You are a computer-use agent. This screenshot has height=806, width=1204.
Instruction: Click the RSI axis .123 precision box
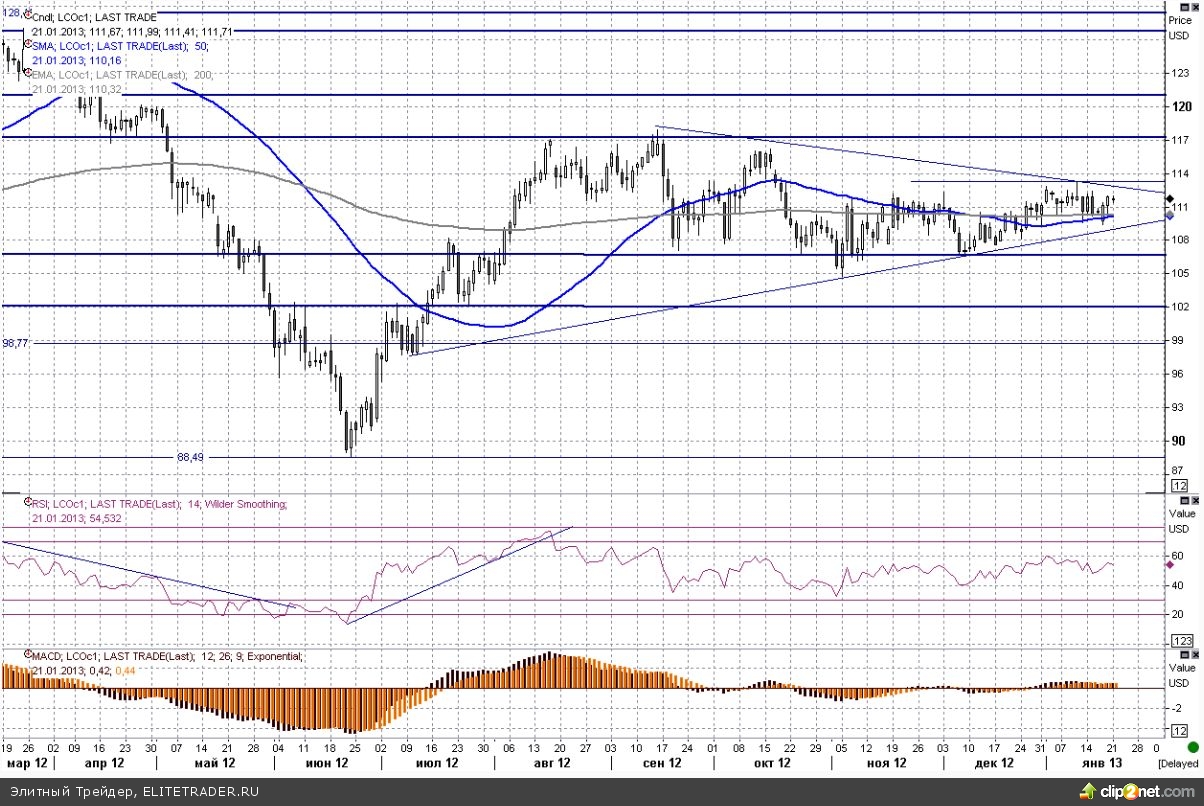pos(1180,640)
